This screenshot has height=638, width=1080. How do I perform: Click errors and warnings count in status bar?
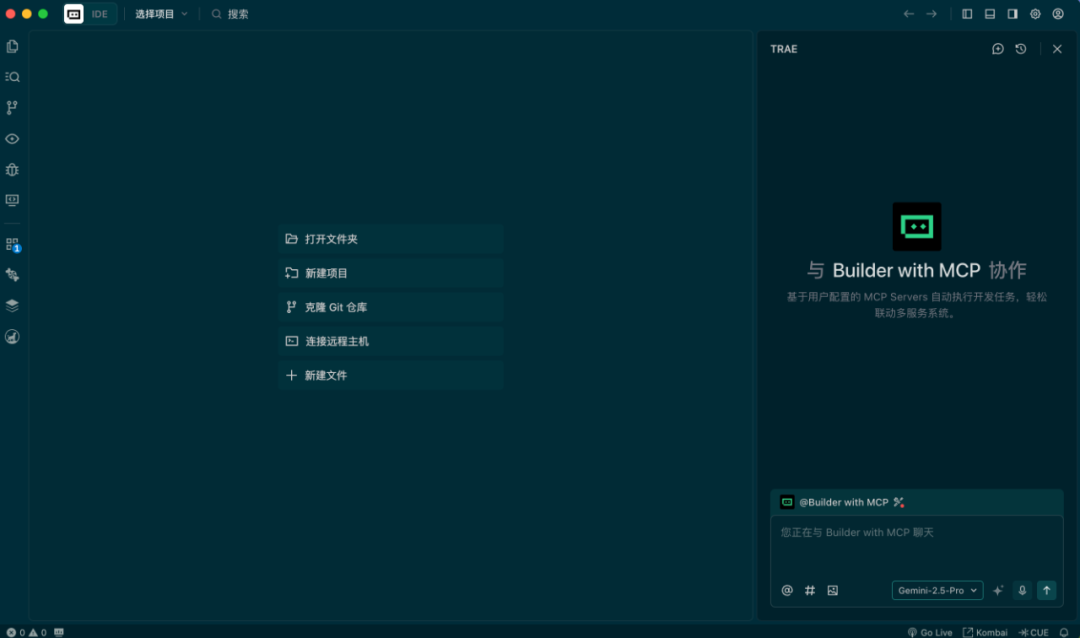(26, 632)
